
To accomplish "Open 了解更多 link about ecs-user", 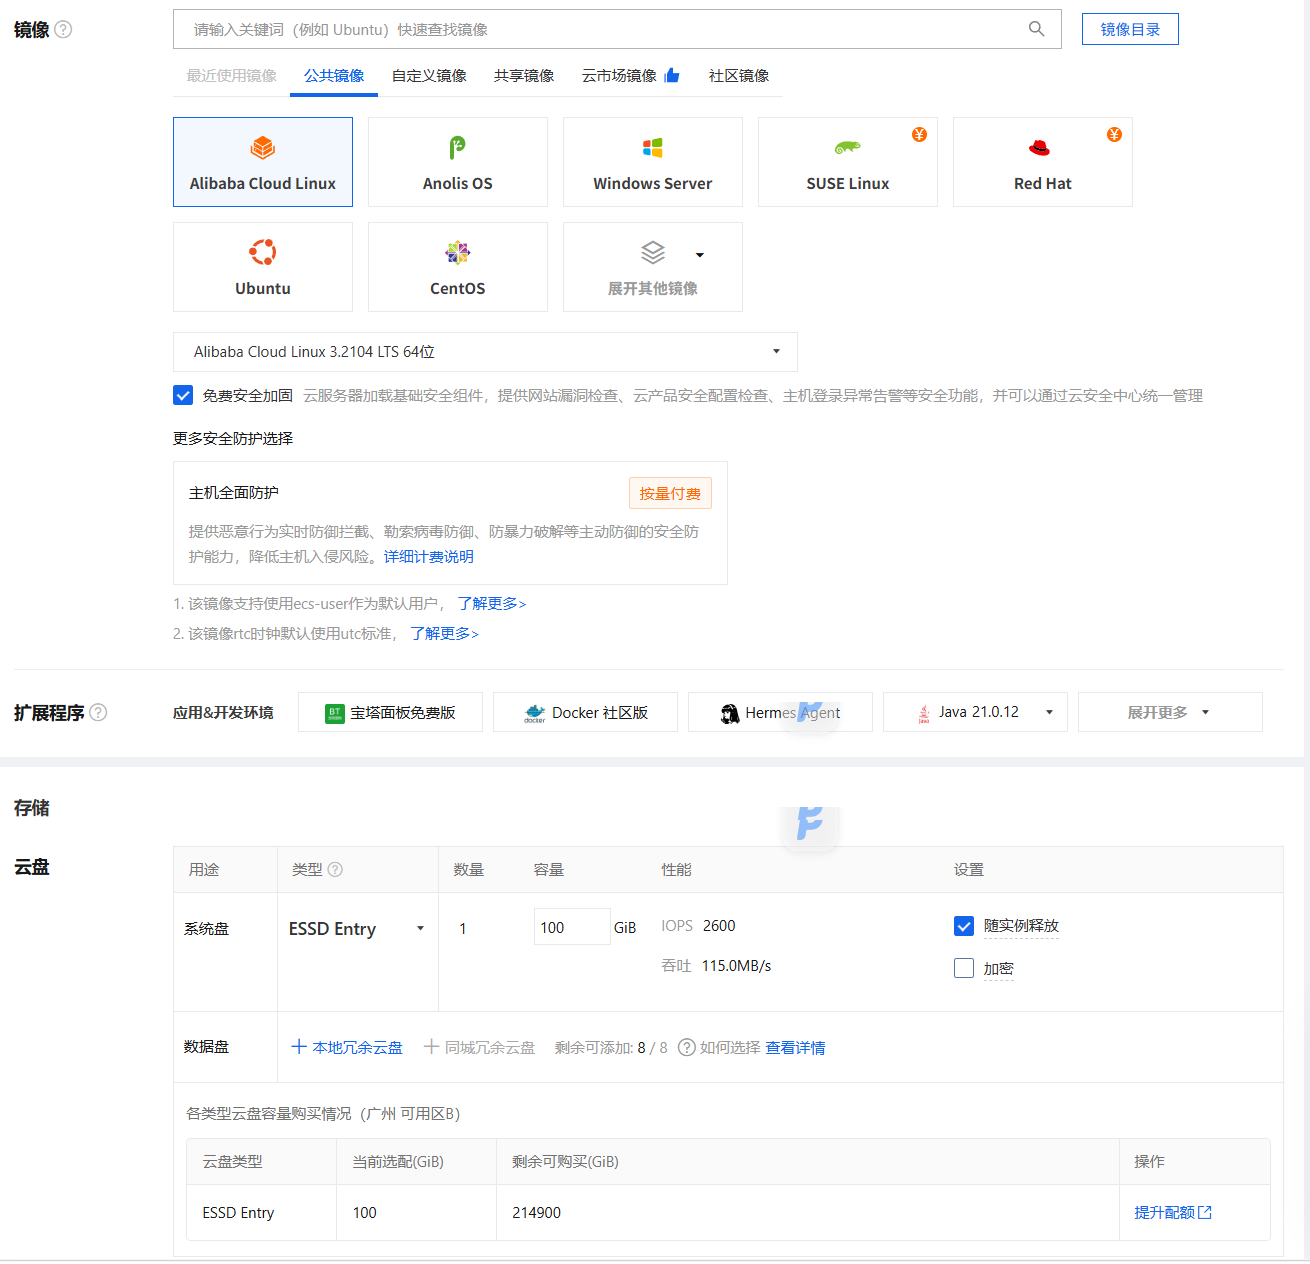I will [492, 604].
